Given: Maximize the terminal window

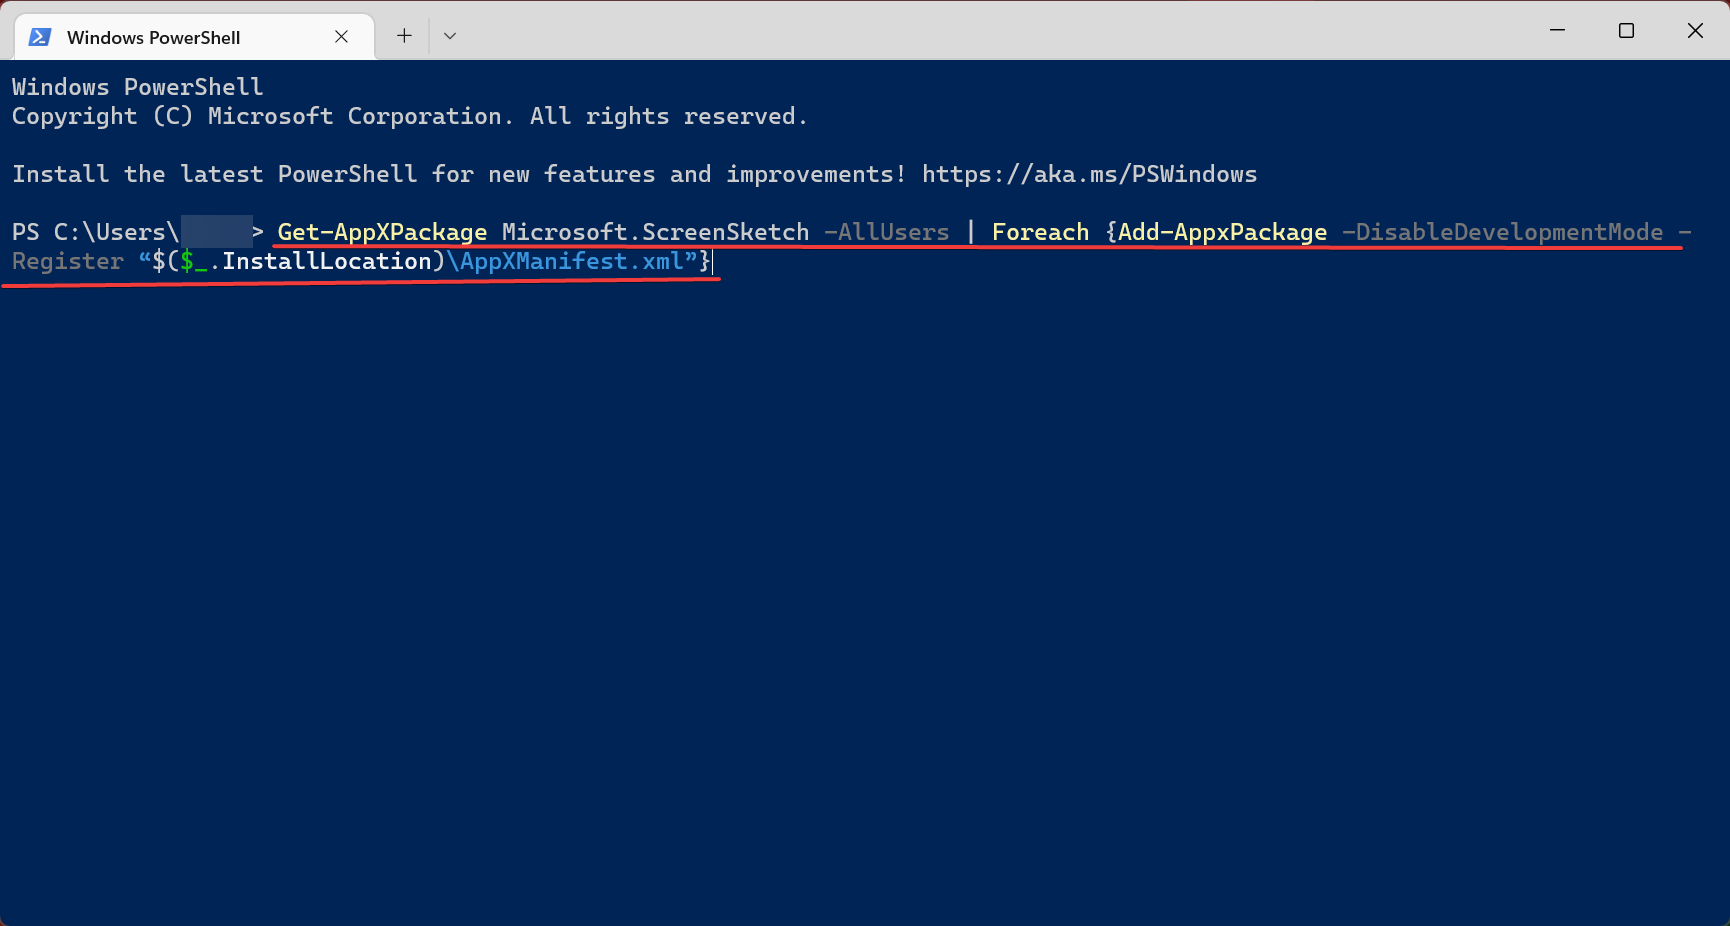Looking at the screenshot, I should [x=1626, y=31].
